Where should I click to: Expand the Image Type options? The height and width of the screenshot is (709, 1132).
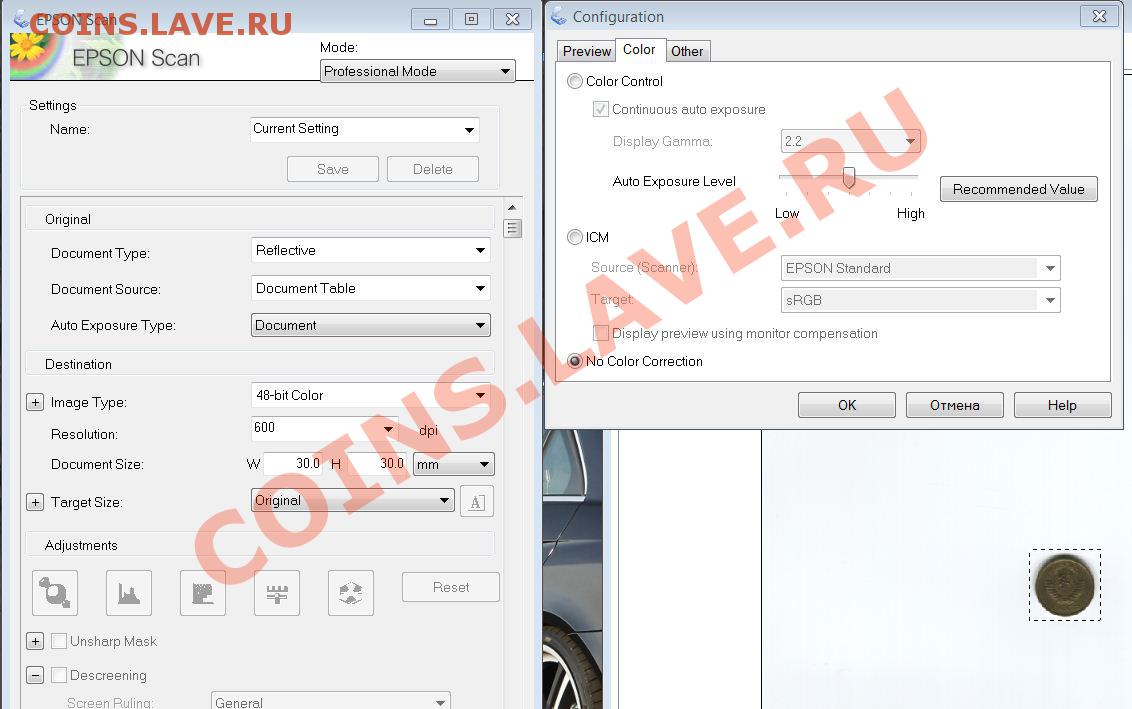pos(35,402)
